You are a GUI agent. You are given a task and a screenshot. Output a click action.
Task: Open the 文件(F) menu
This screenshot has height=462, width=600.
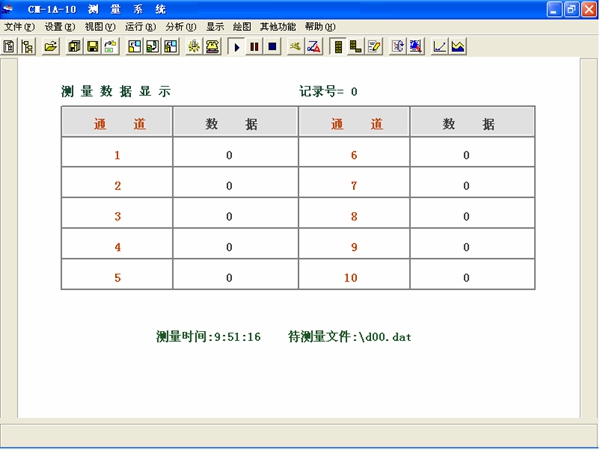click(19, 26)
